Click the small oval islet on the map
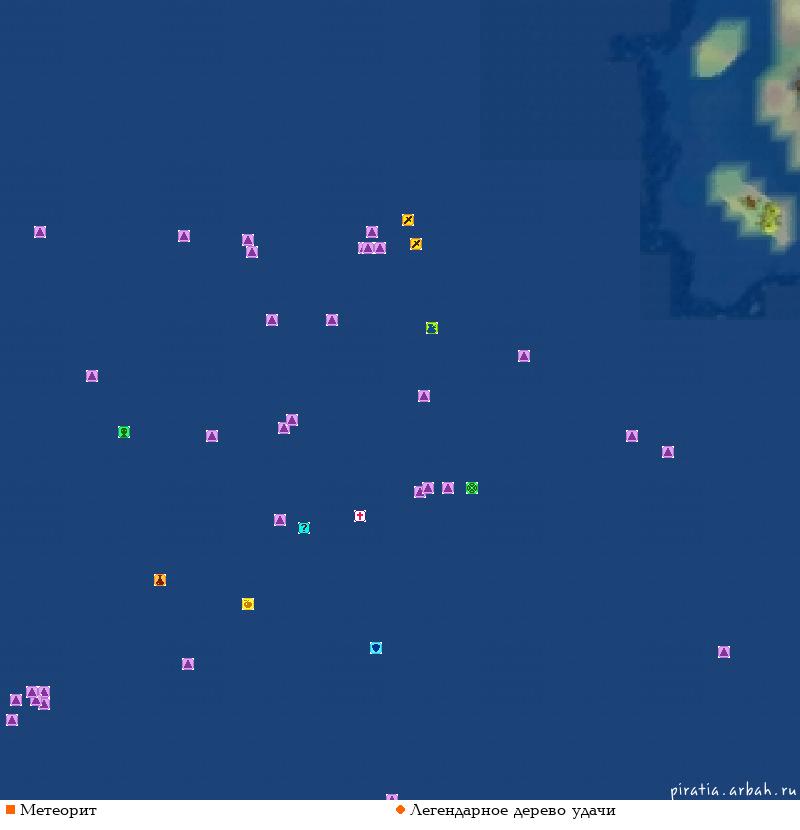Screen dimensions: 800x830 [720, 47]
